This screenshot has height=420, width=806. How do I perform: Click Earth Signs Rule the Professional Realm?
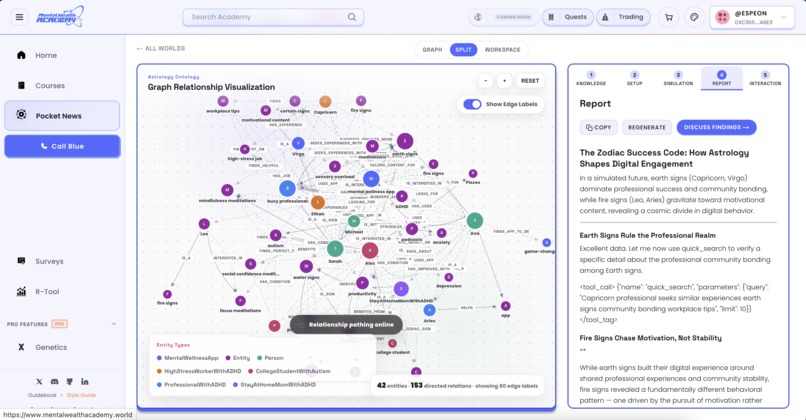point(647,235)
